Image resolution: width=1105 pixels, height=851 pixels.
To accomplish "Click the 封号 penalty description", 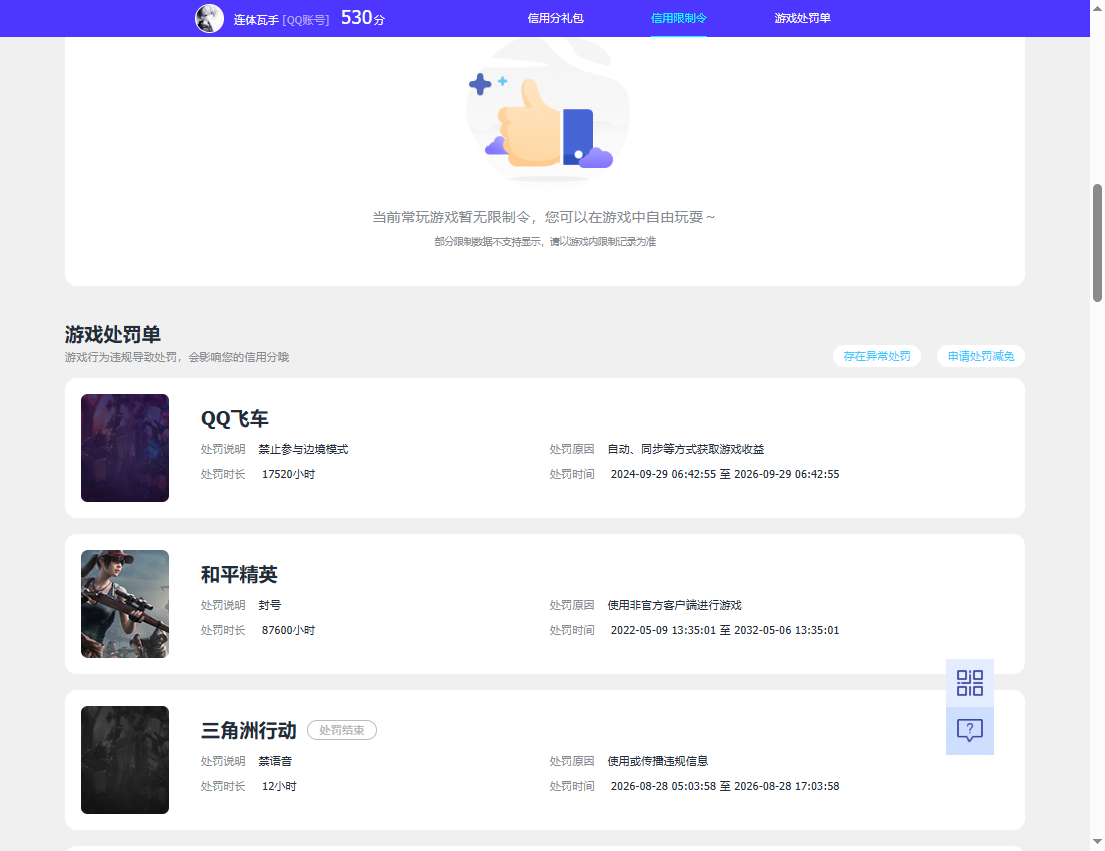I will pyautogui.click(x=269, y=605).
